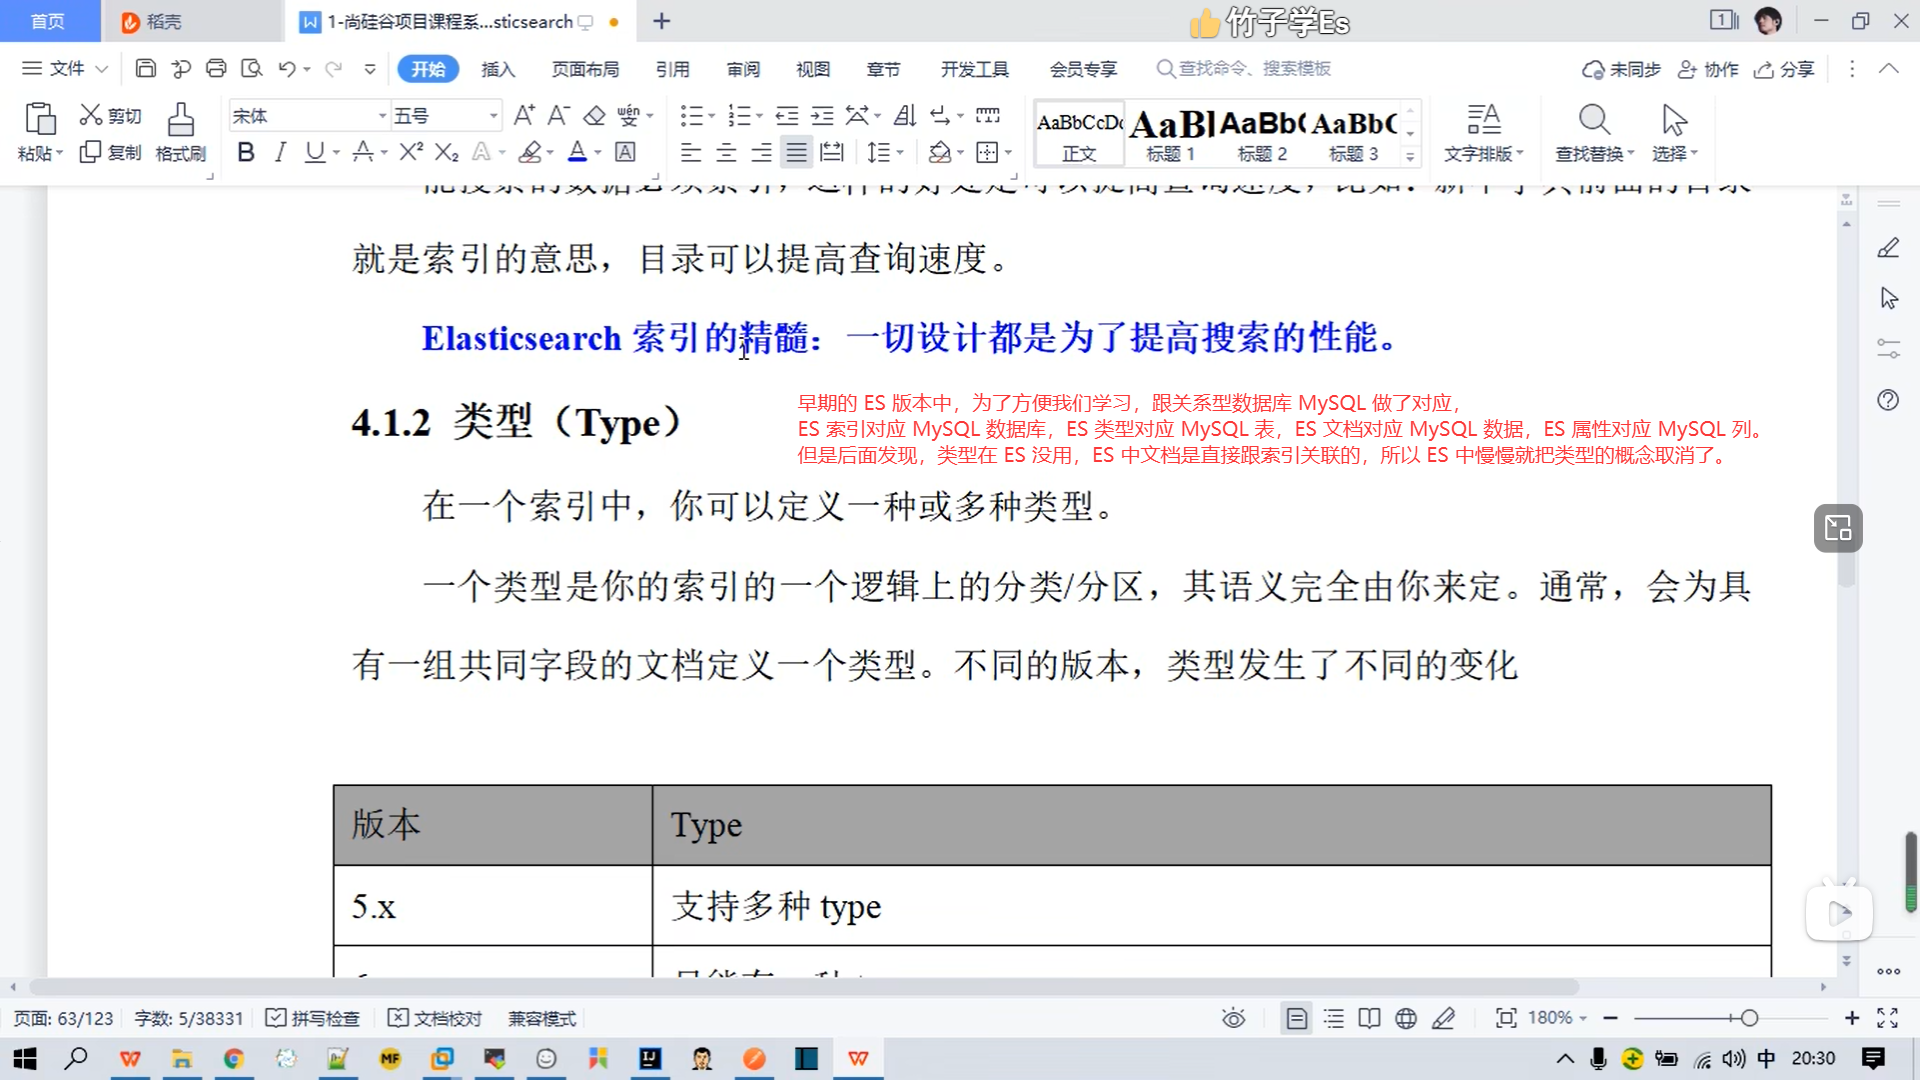Expand the styles gallery arrow
The width and height of the screenshot is (1920, 1080).
tap(1410, 157)
